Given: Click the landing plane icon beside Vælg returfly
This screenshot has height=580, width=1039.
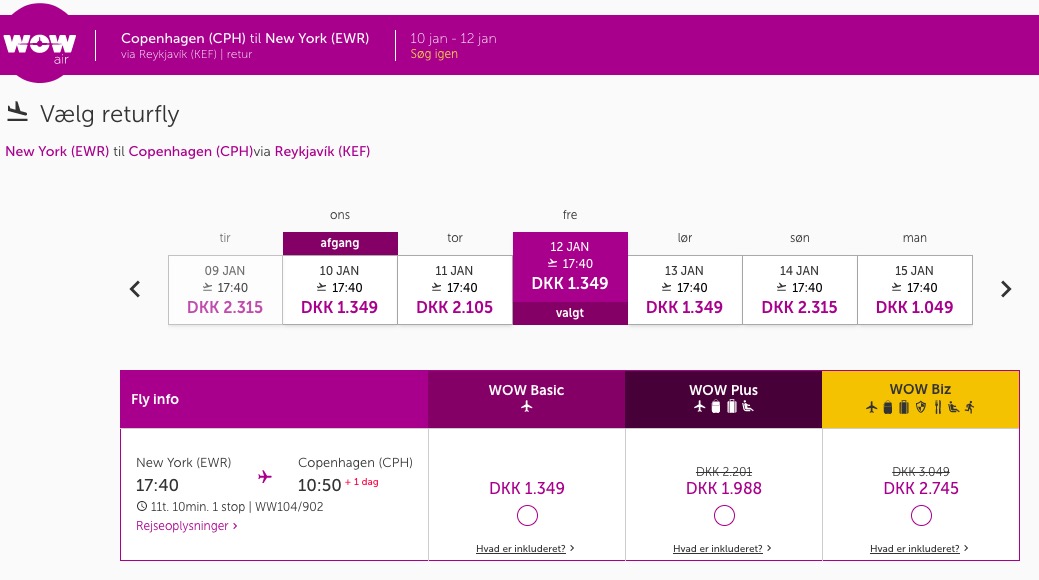Looking at the screenshot, I should (17, 112).
